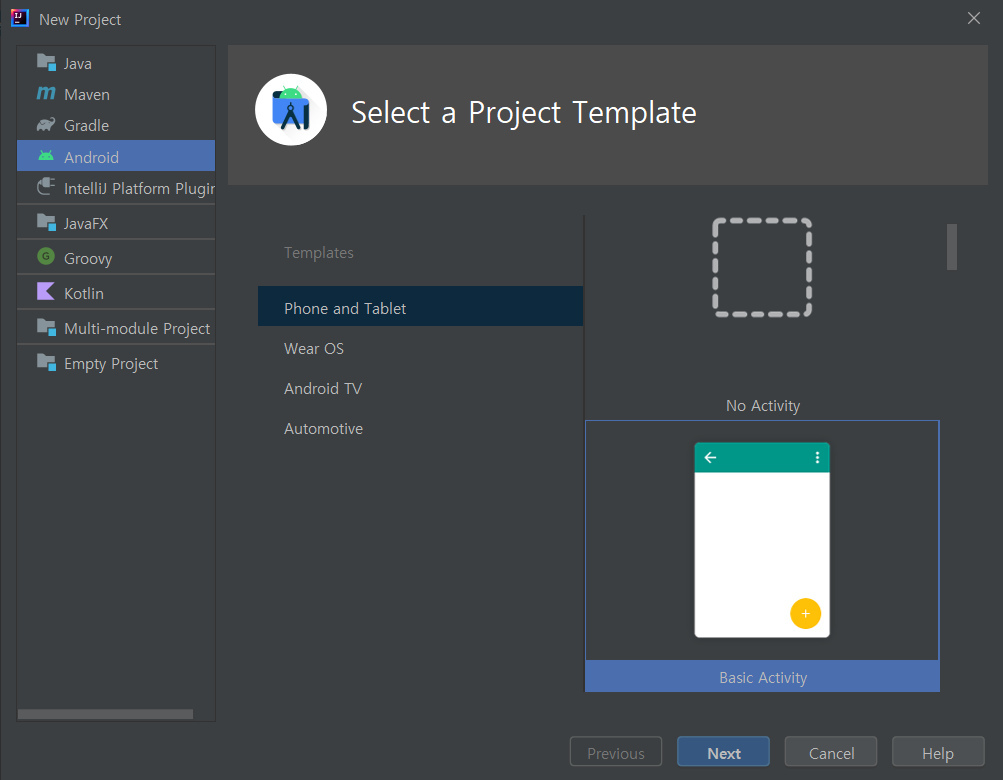The width and height of the screenshot is (1003, 780).
Task: Click the Basic Activity label
Action: point(762,677)
